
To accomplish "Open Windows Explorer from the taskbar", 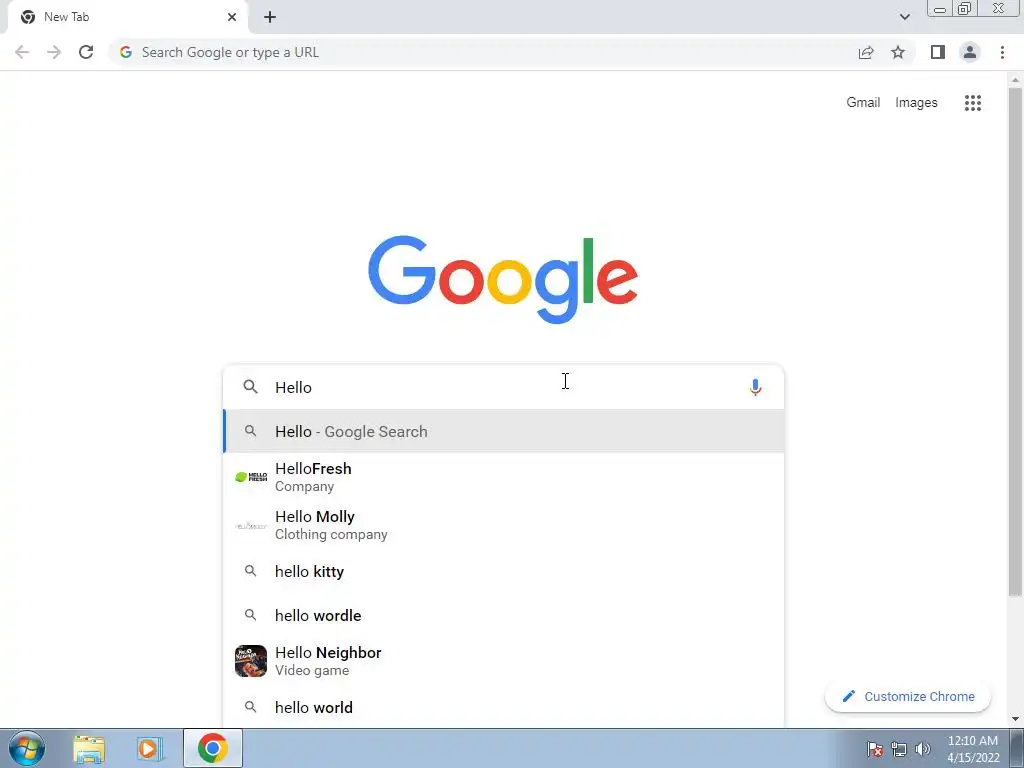I will click(x=89, y=749).
